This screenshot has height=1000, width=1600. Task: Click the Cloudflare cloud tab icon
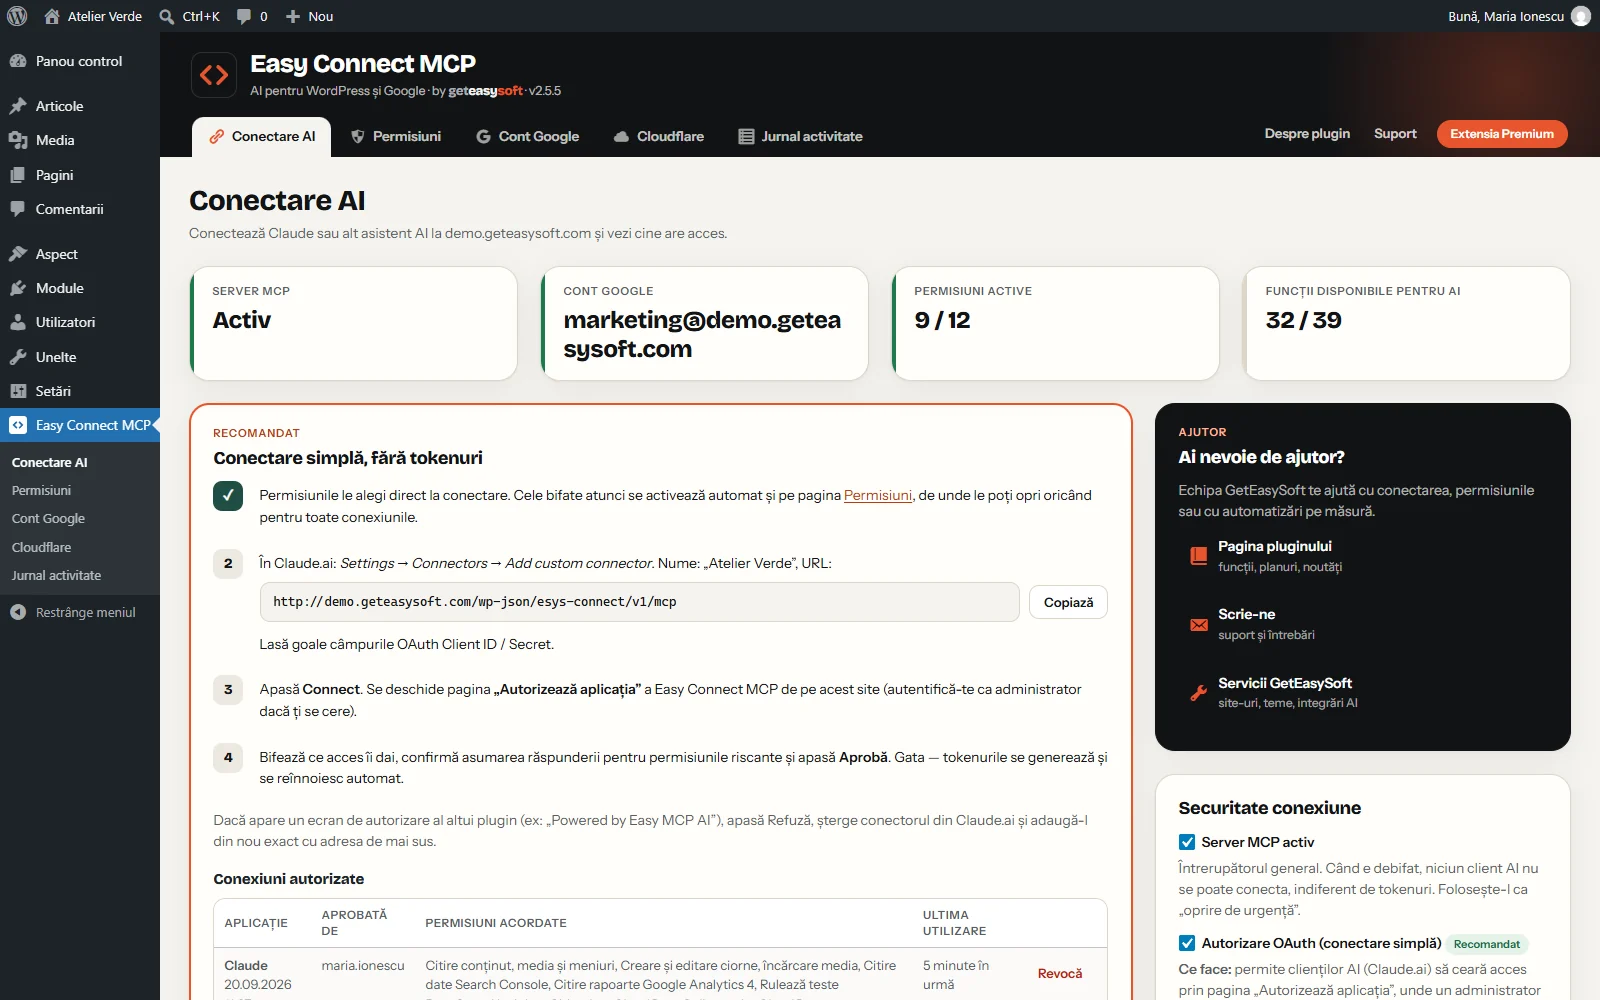(x=621, y=136)
